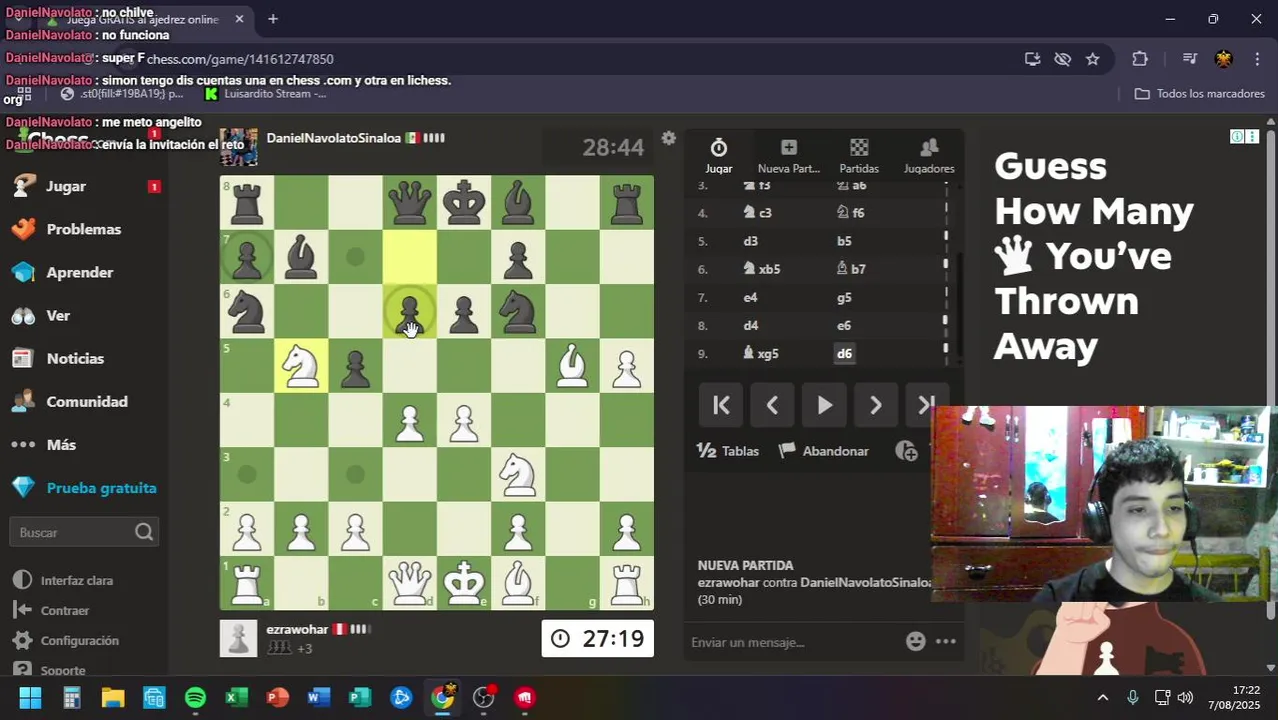Open the Aprender section

(80, 272)
